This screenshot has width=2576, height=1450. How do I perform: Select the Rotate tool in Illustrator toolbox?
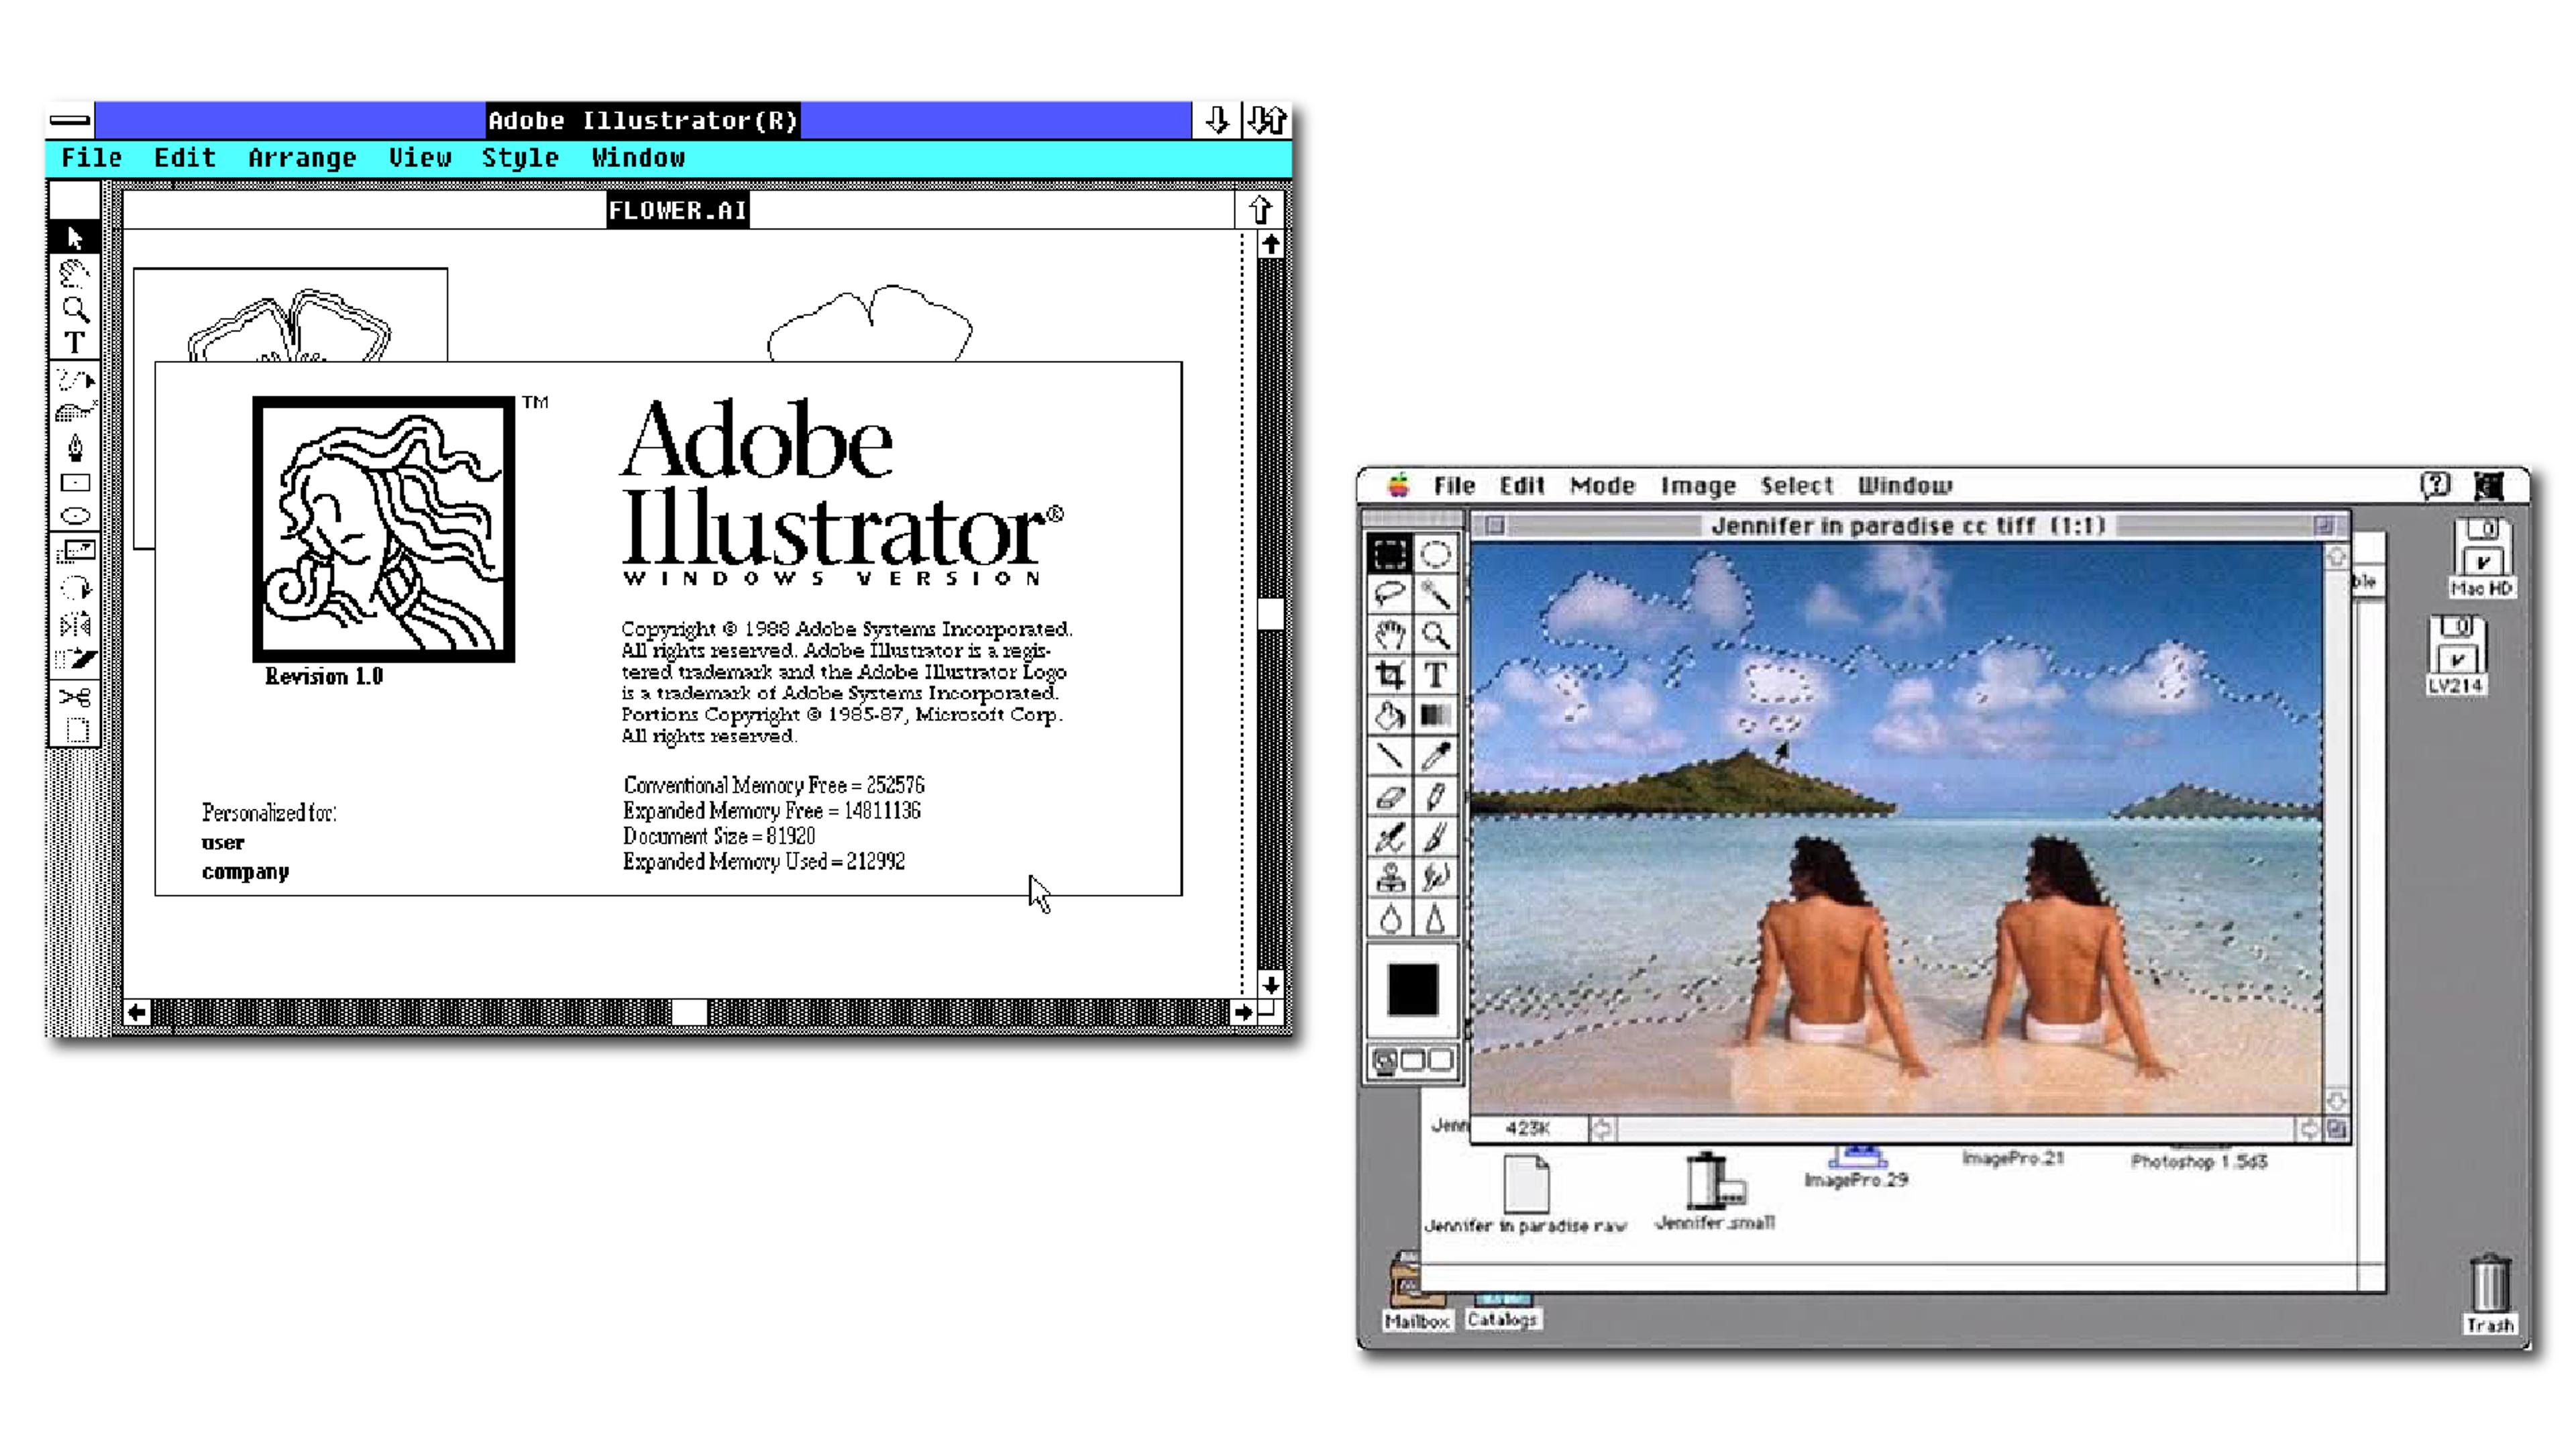point(75,588)
